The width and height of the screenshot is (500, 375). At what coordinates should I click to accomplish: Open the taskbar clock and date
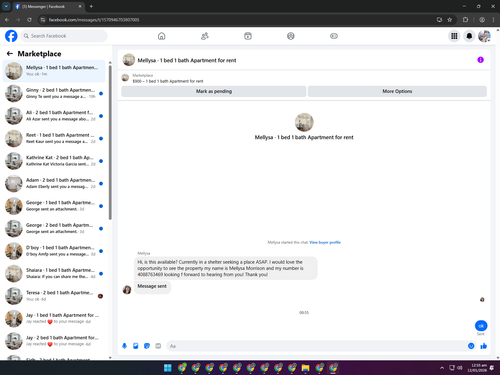click(x=477, y=368)
